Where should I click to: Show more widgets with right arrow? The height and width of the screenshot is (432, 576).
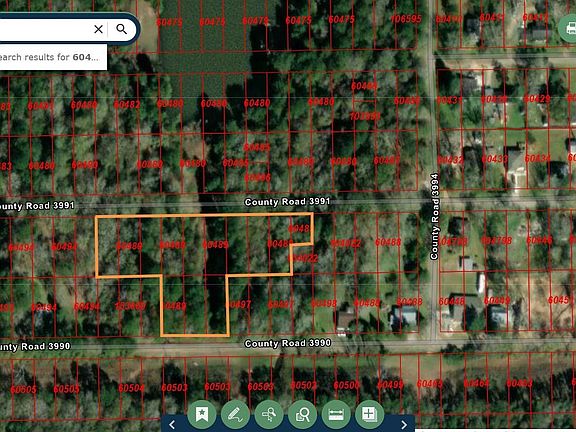coord(404,424)
